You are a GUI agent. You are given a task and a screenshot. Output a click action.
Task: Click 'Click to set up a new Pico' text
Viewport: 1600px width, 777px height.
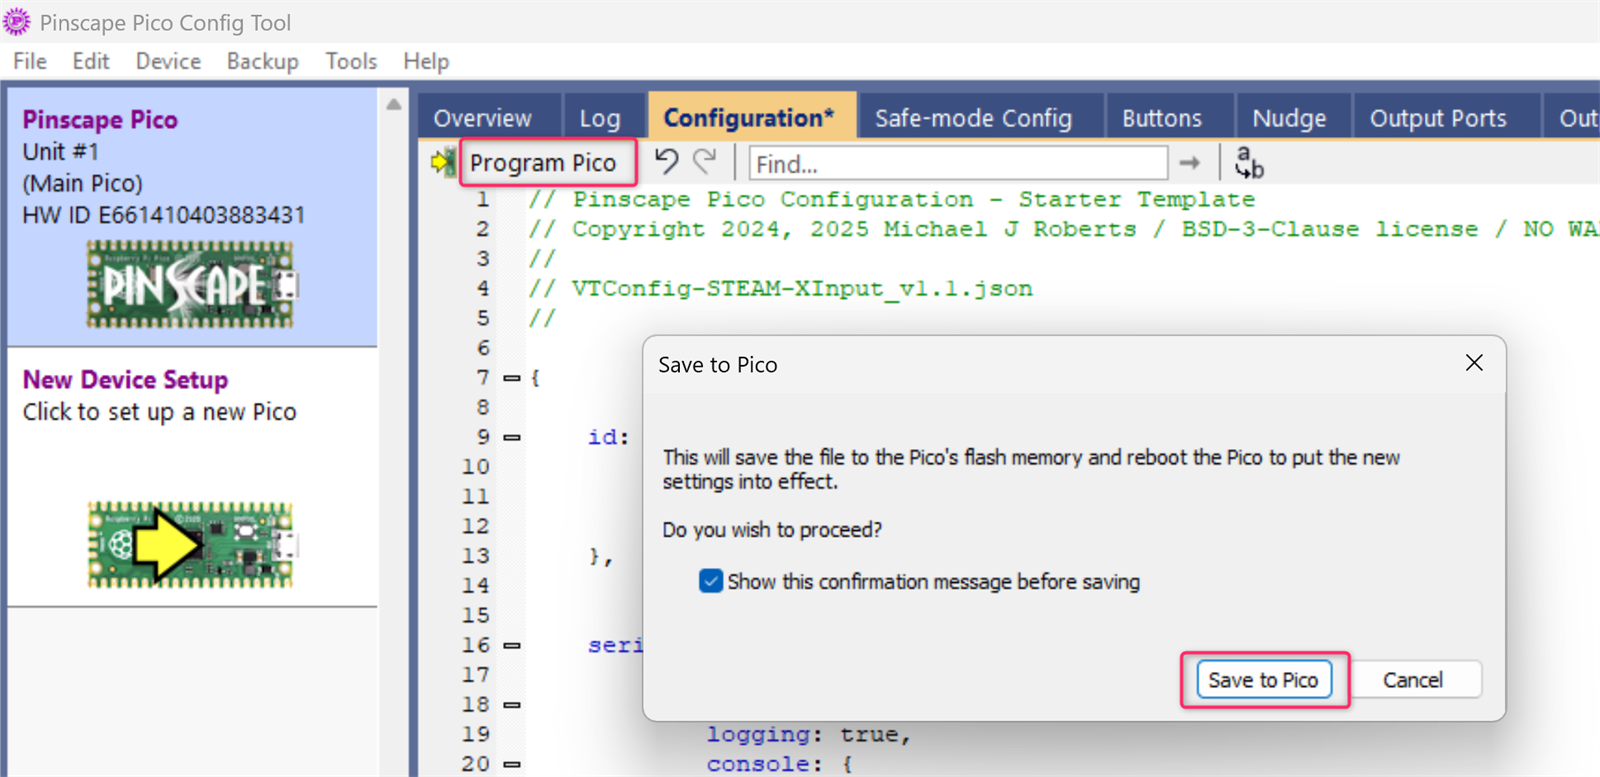(x=160, y=412)
